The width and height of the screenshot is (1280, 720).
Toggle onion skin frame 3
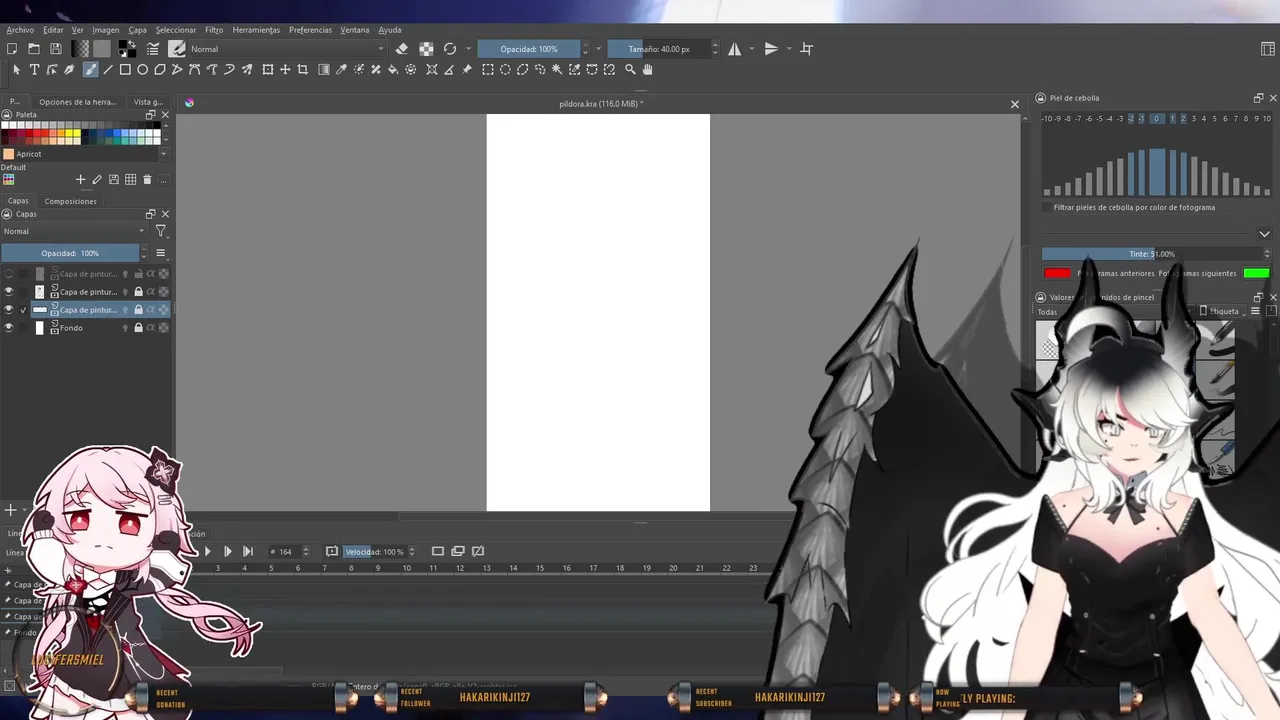pos(1193,119)
